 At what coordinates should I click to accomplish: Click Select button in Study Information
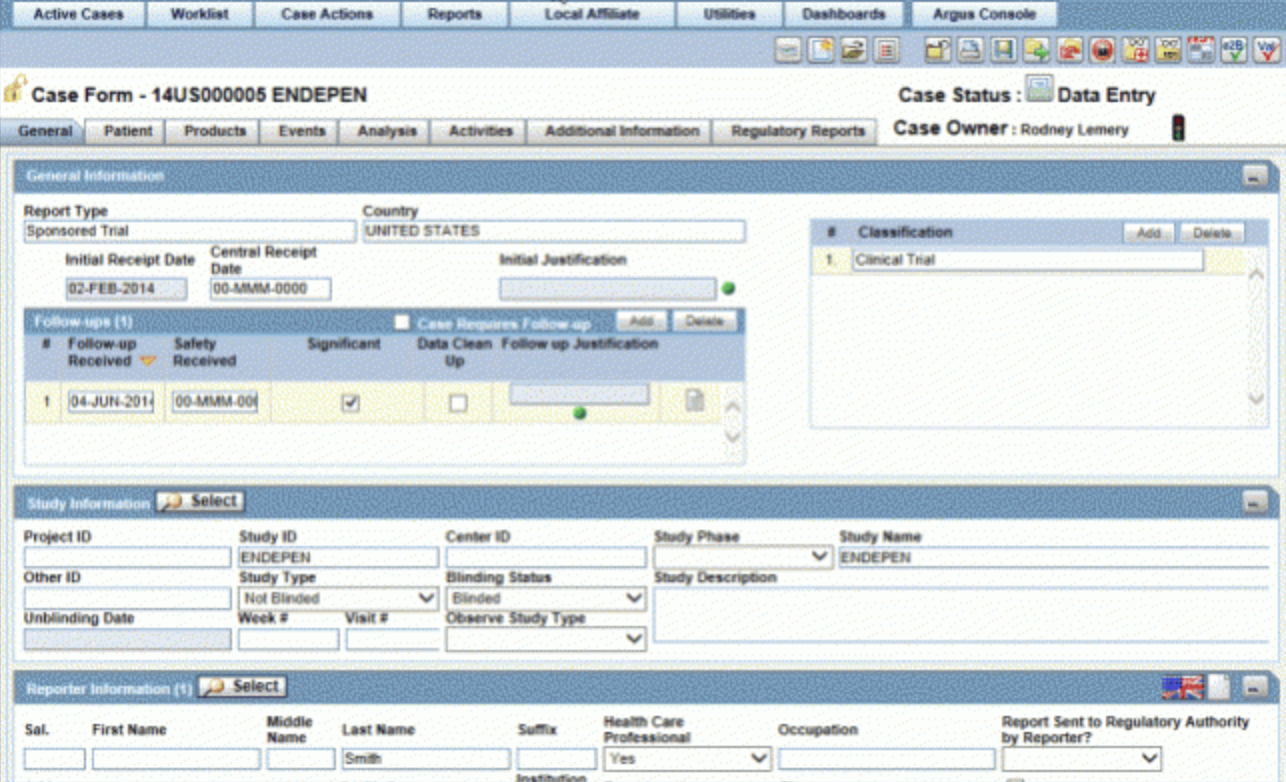click(201, 501)
